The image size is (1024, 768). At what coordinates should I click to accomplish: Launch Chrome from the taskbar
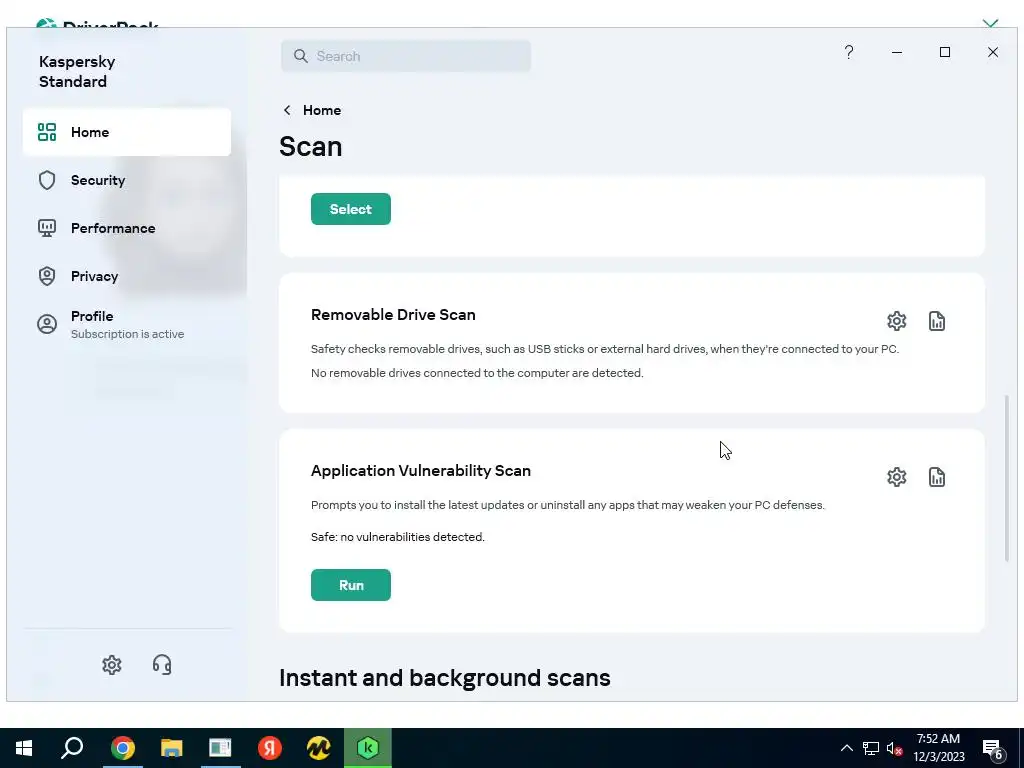122,748
